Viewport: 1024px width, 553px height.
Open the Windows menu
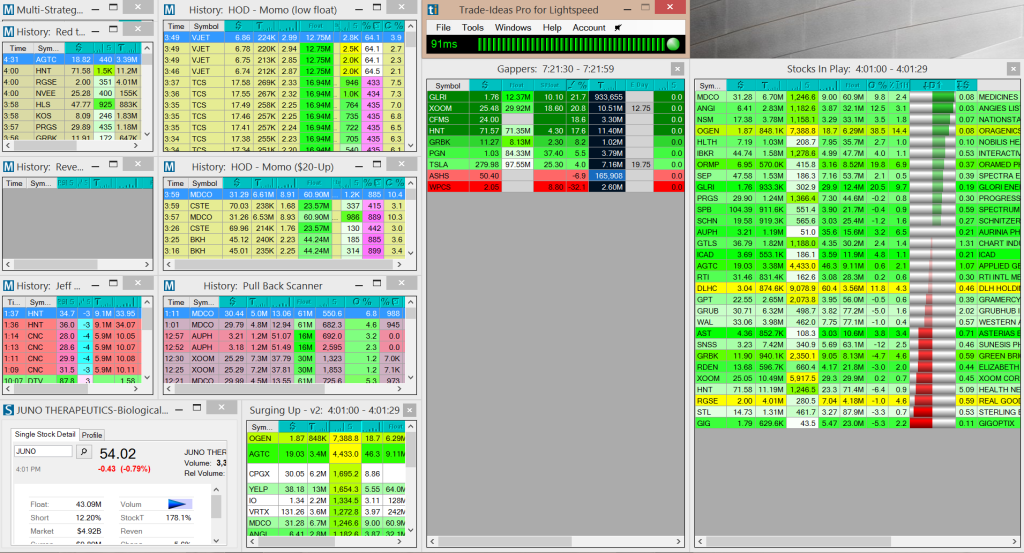pos(513,27)
